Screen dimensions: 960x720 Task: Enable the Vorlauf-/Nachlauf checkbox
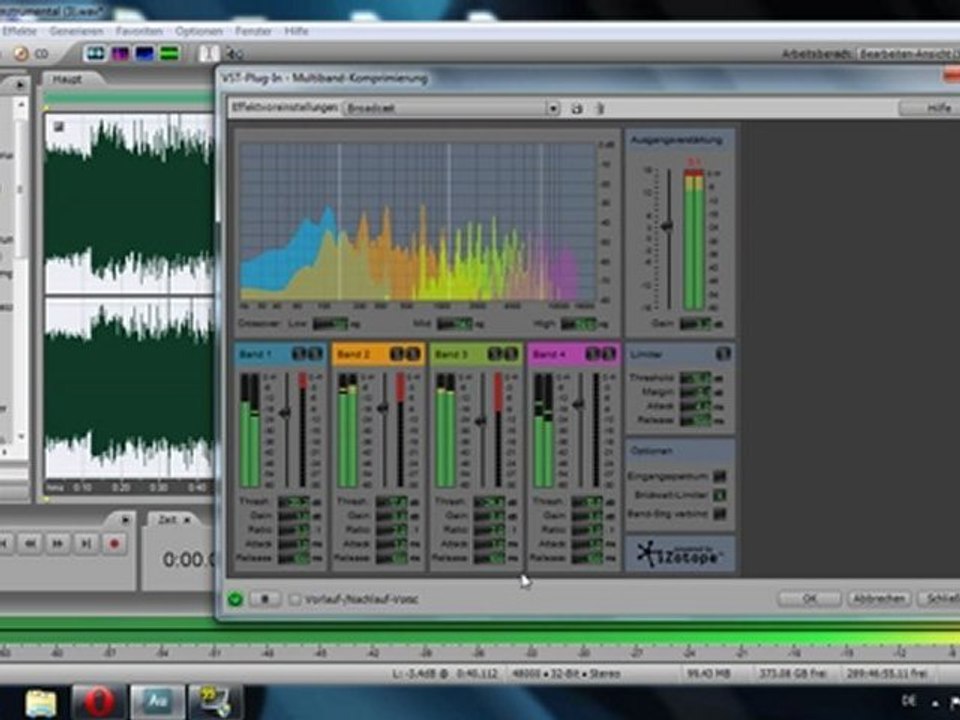pos(295,599)
